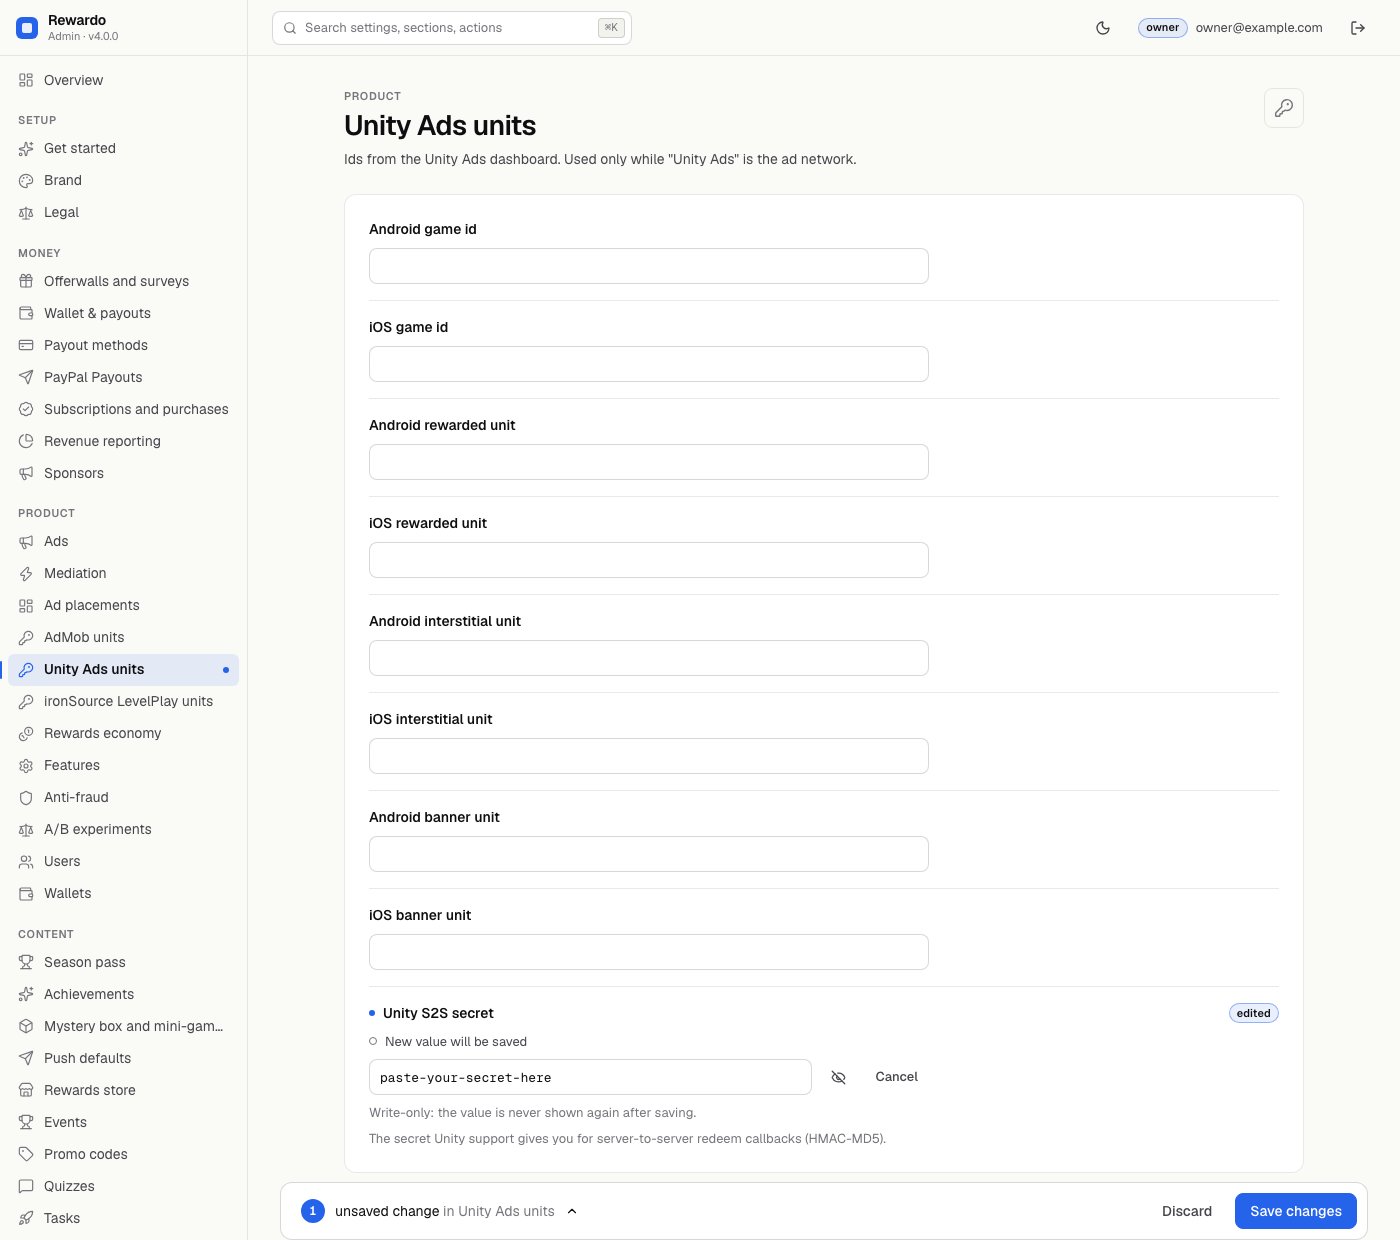Cancel the secret edit

click(896, 1077)
